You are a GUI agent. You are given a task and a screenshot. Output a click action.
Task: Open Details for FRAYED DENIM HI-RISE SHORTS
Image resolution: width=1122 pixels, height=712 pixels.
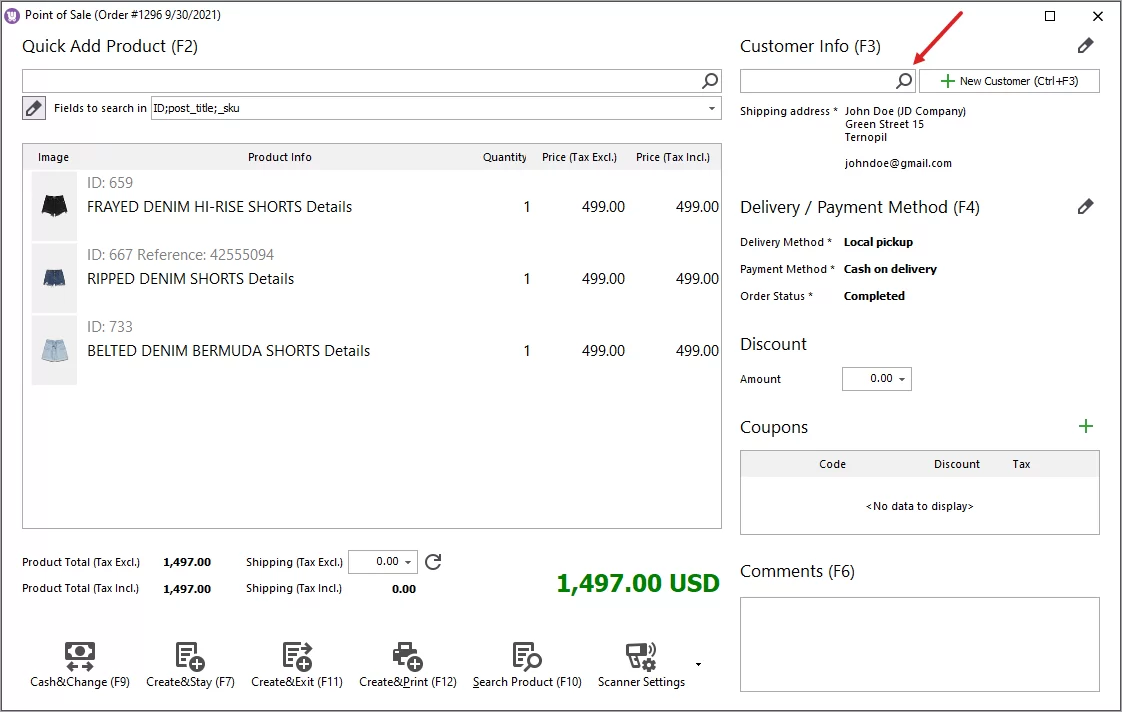[x=327, y=206]
